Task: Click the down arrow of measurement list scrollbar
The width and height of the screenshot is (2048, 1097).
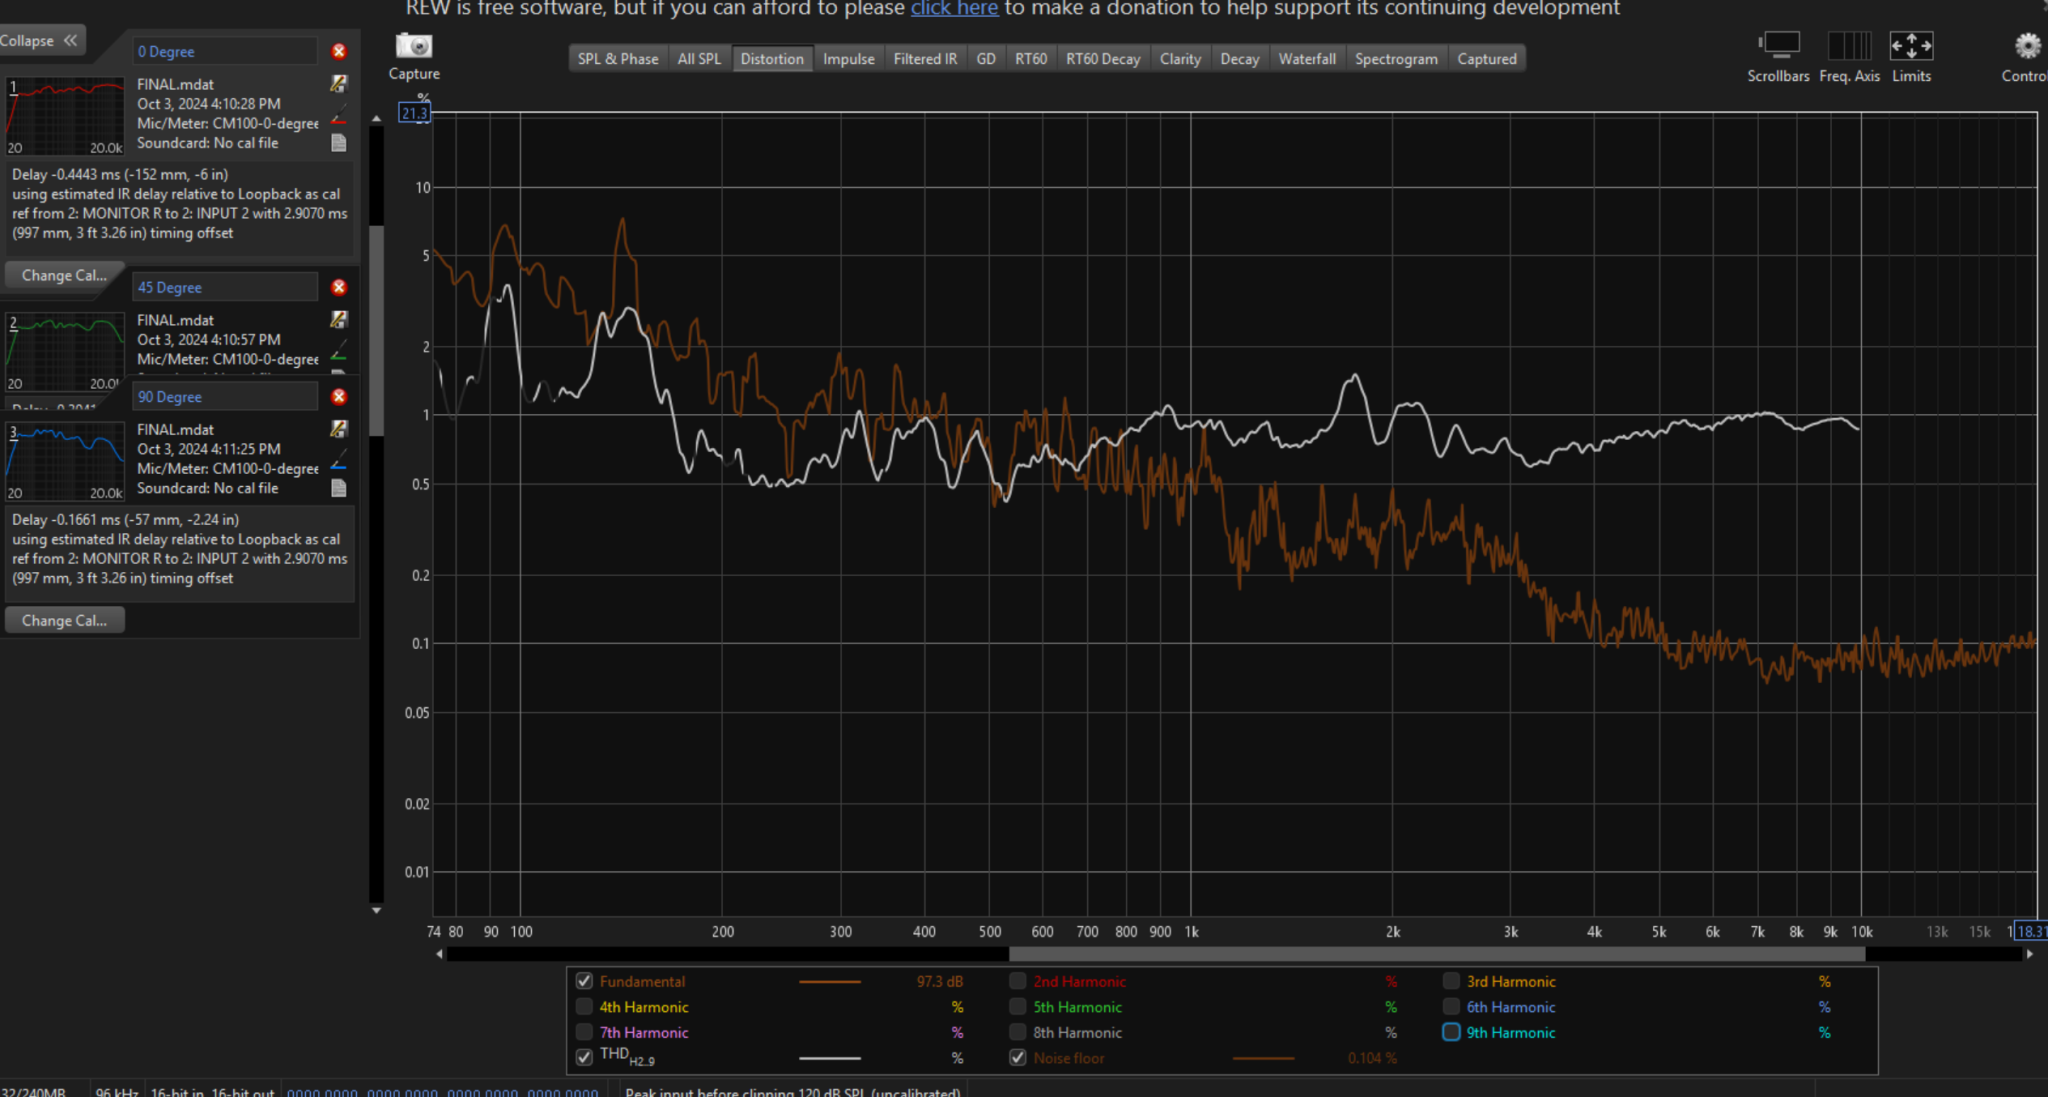Action: (x=376, y=910)
